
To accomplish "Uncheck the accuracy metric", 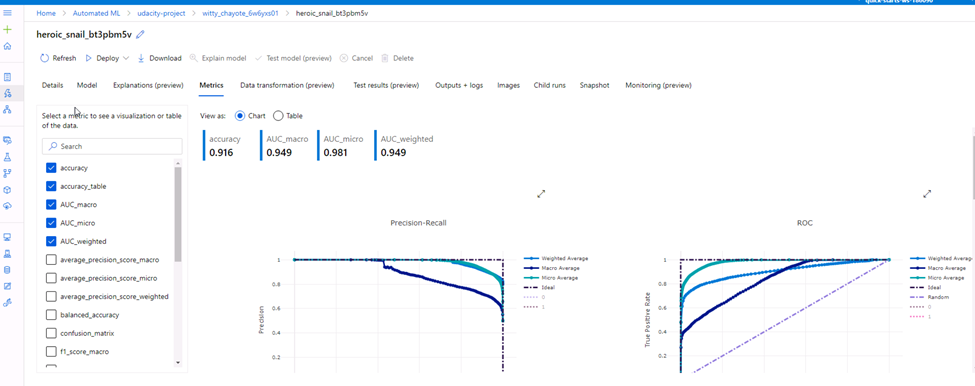I will coord(51,168).
